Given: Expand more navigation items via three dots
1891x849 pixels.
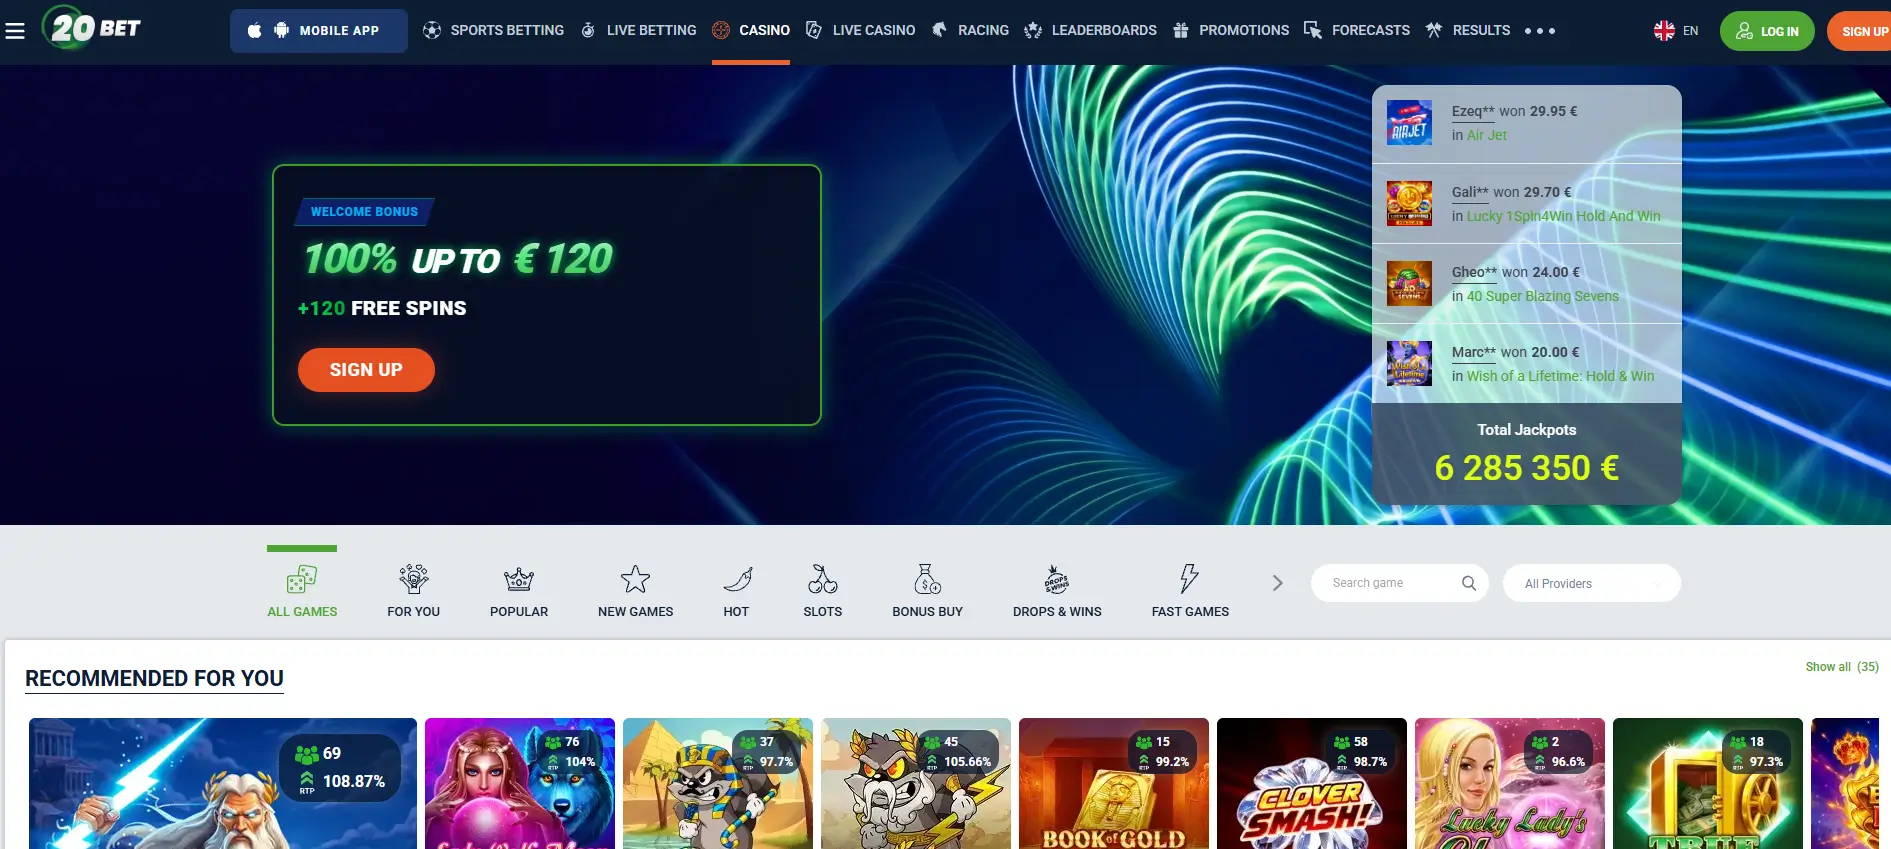Looking at the screenshot, I should [1540, 31].
